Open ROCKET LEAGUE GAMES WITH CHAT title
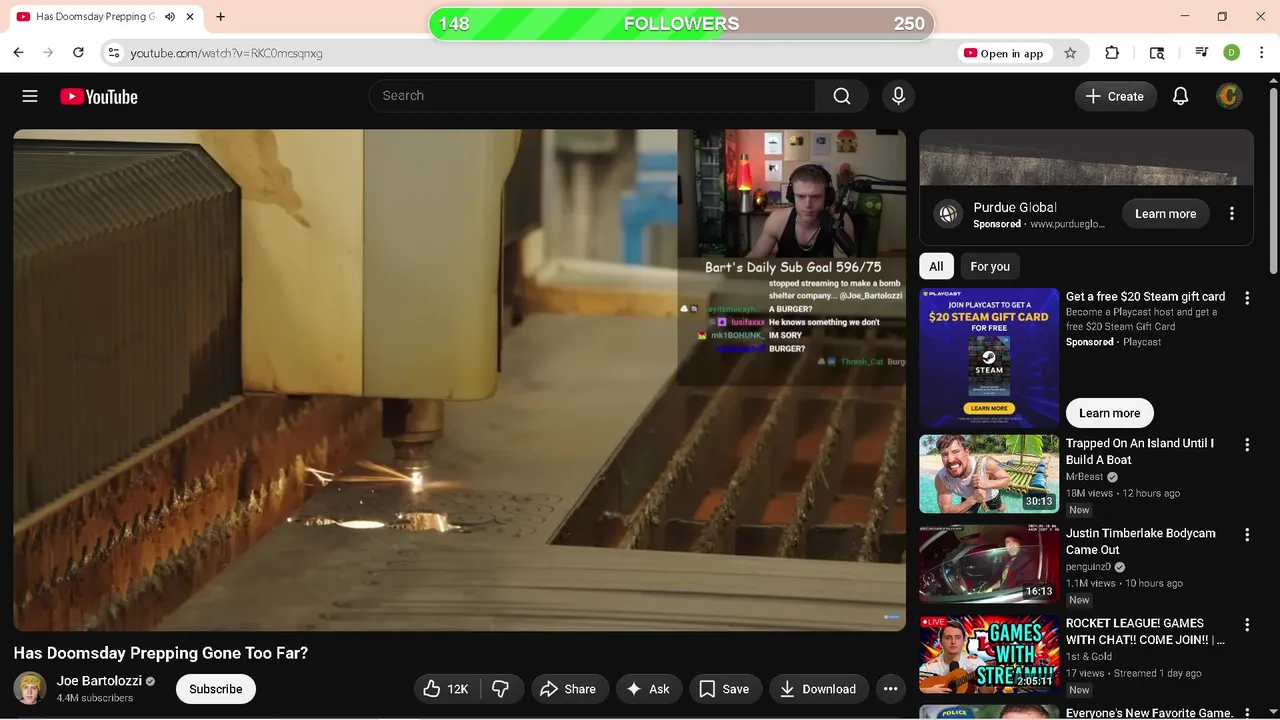The image size is (1280, 720). coord(1145,632)
